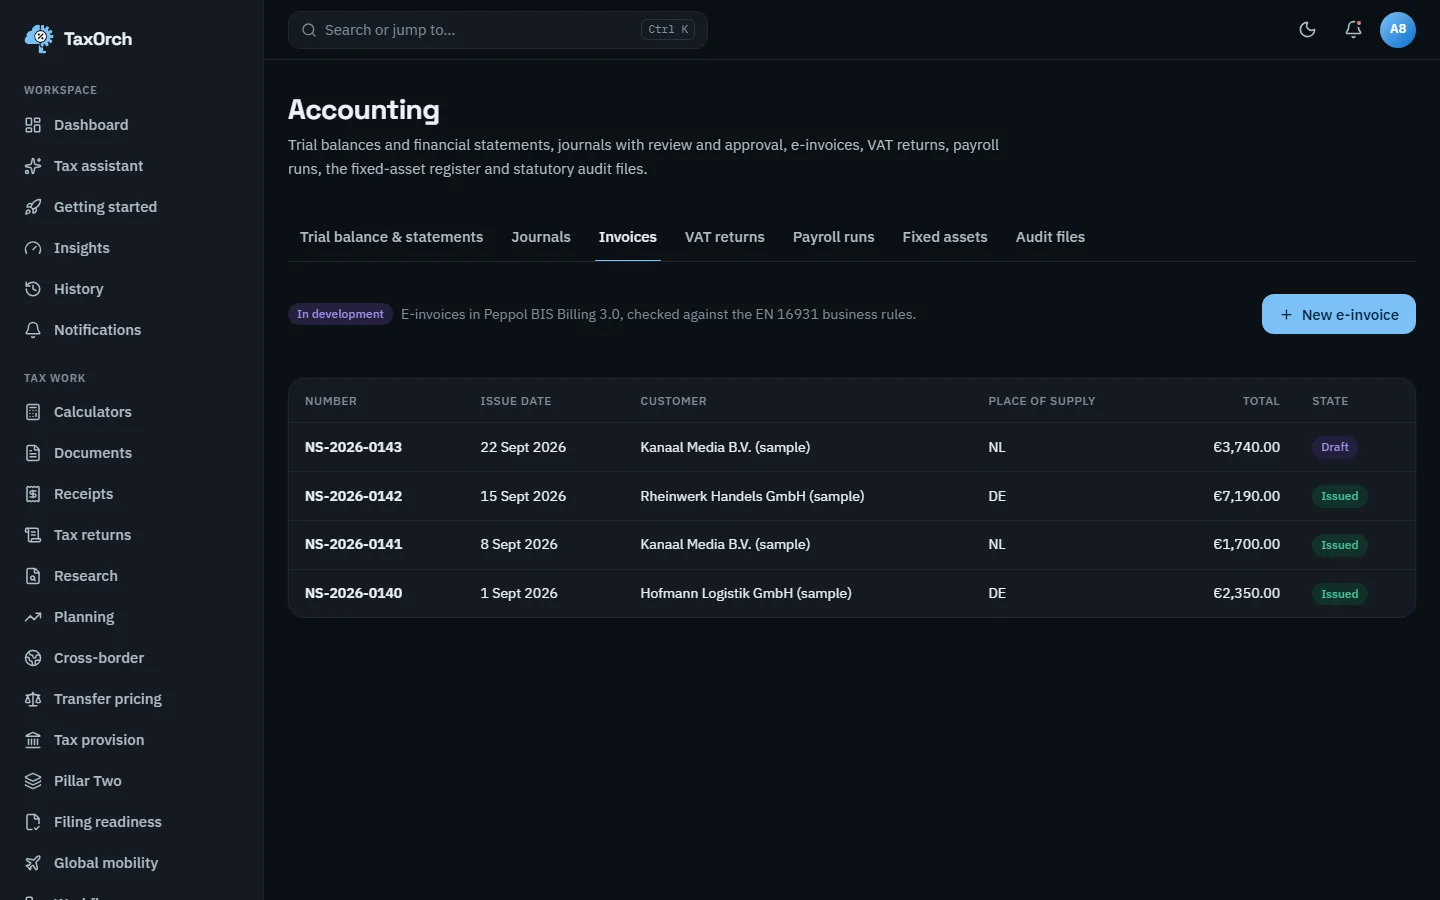
Task: Open notifications bell in top bar
Action: tap(1353, 30)
